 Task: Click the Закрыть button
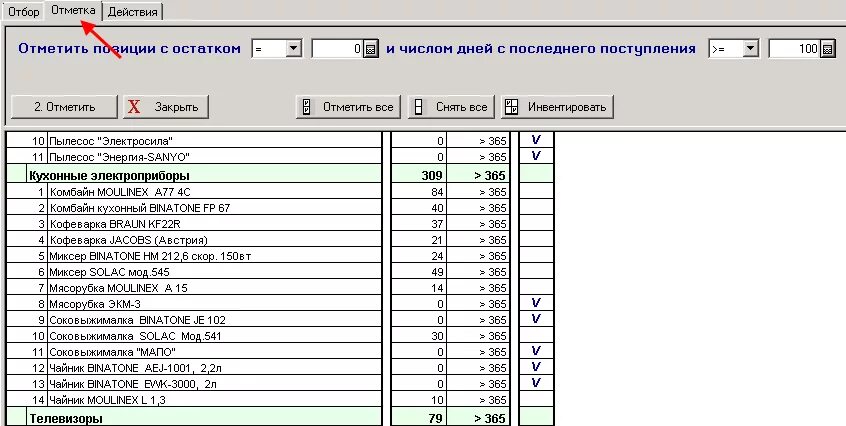point(166,107)
